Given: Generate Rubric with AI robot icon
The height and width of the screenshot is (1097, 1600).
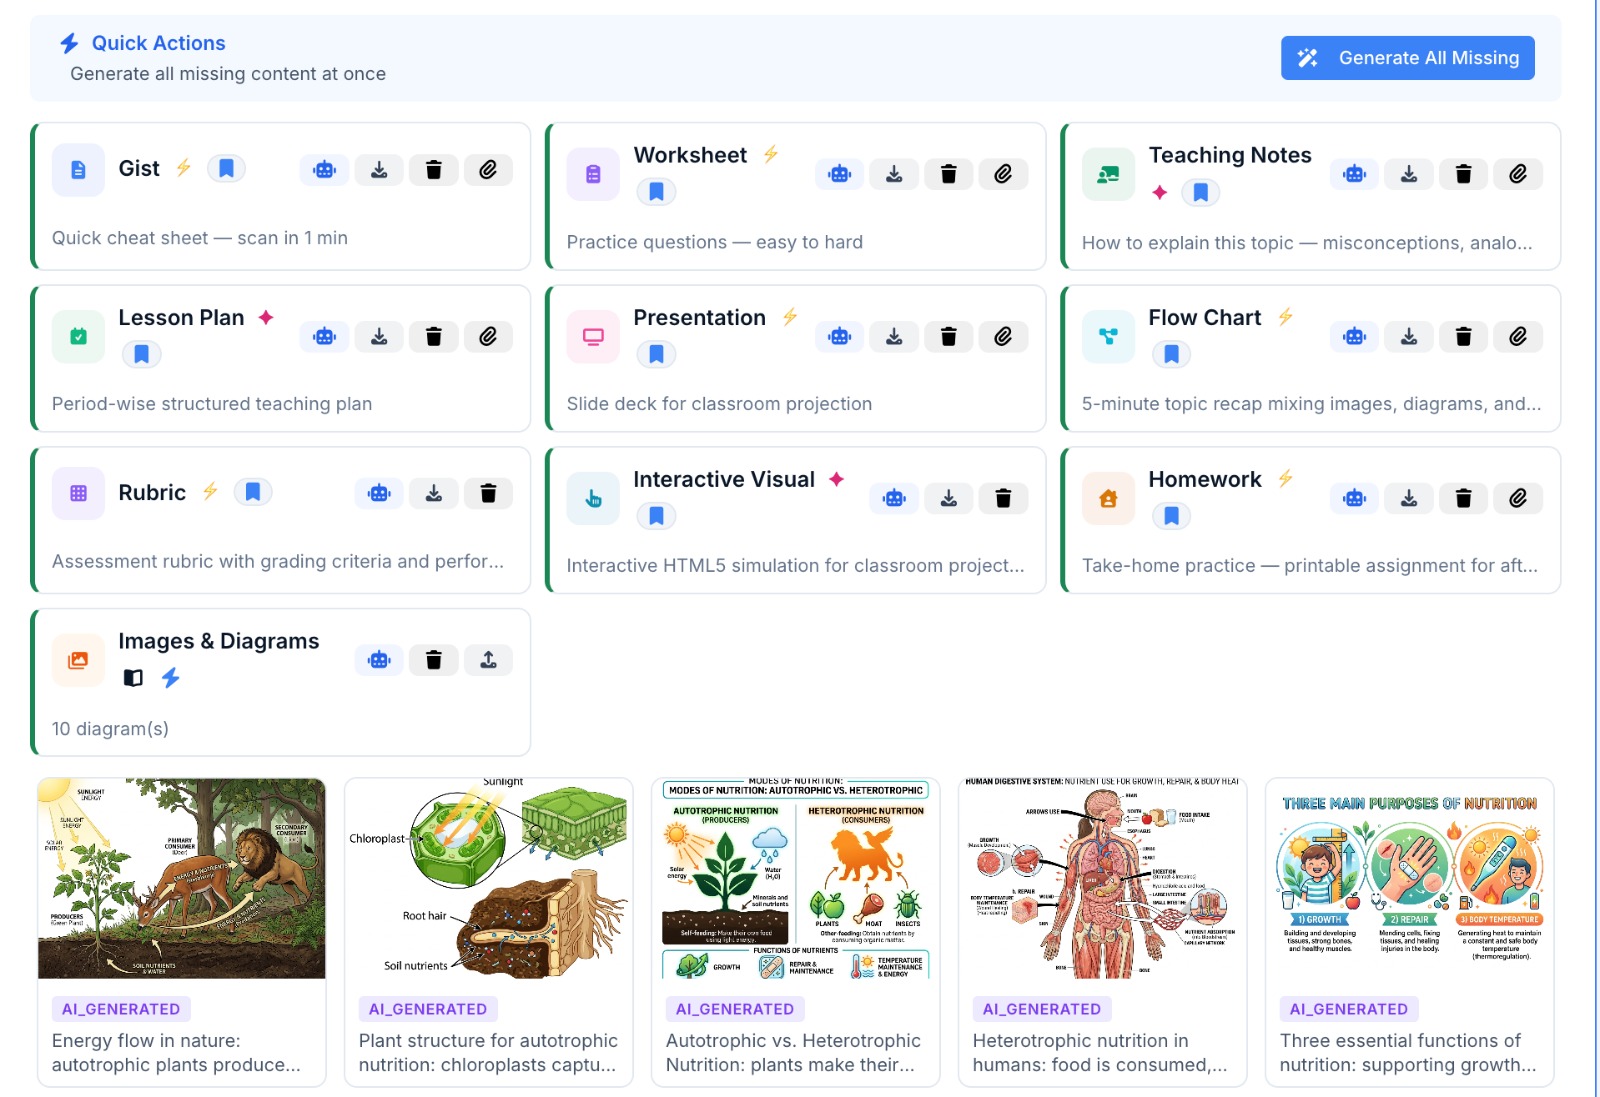Looking at the screenshot, I should (x=379, y=493).
